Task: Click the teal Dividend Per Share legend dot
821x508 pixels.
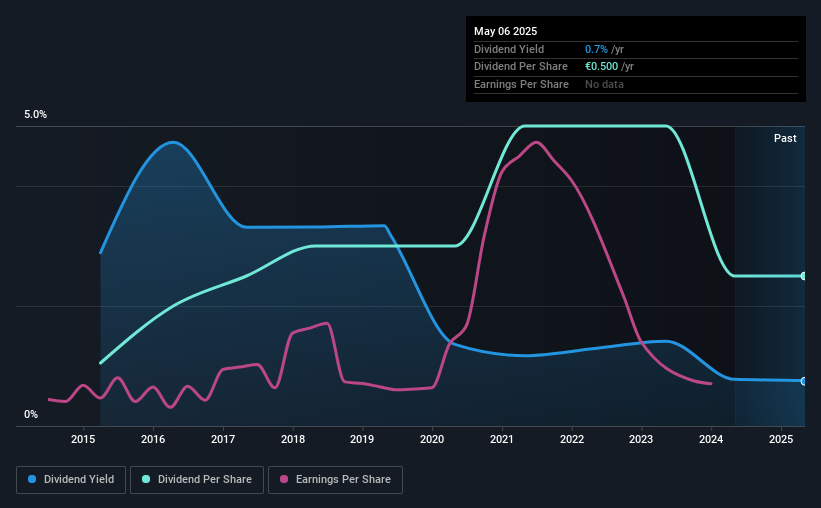Action: (x=146, y=479)
